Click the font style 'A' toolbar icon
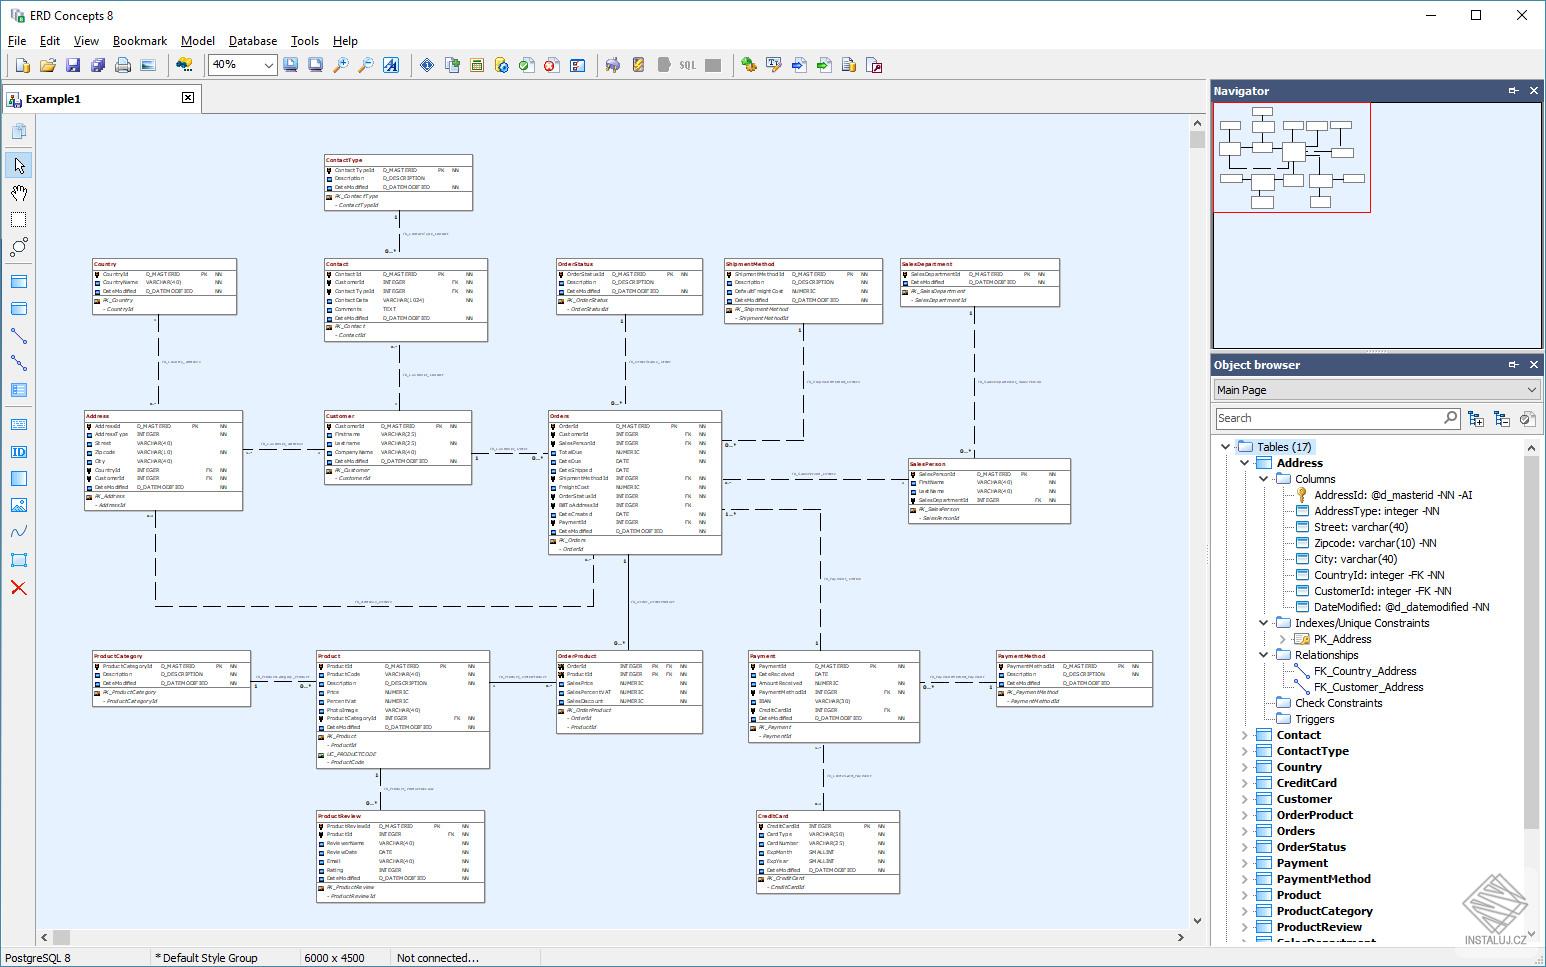 (x=391, y=65)
